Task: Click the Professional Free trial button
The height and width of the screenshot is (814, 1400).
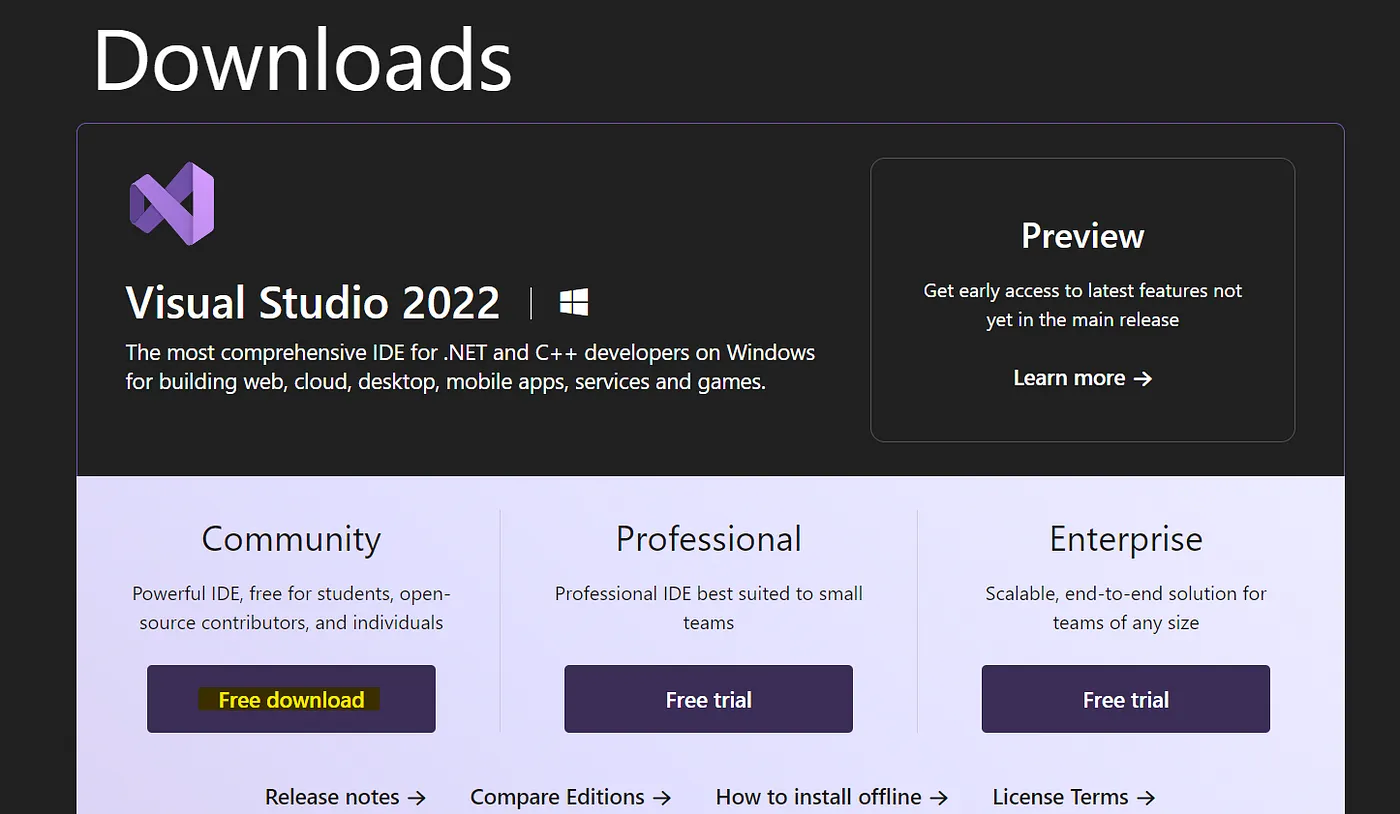Action: click(x=708, y=699)
